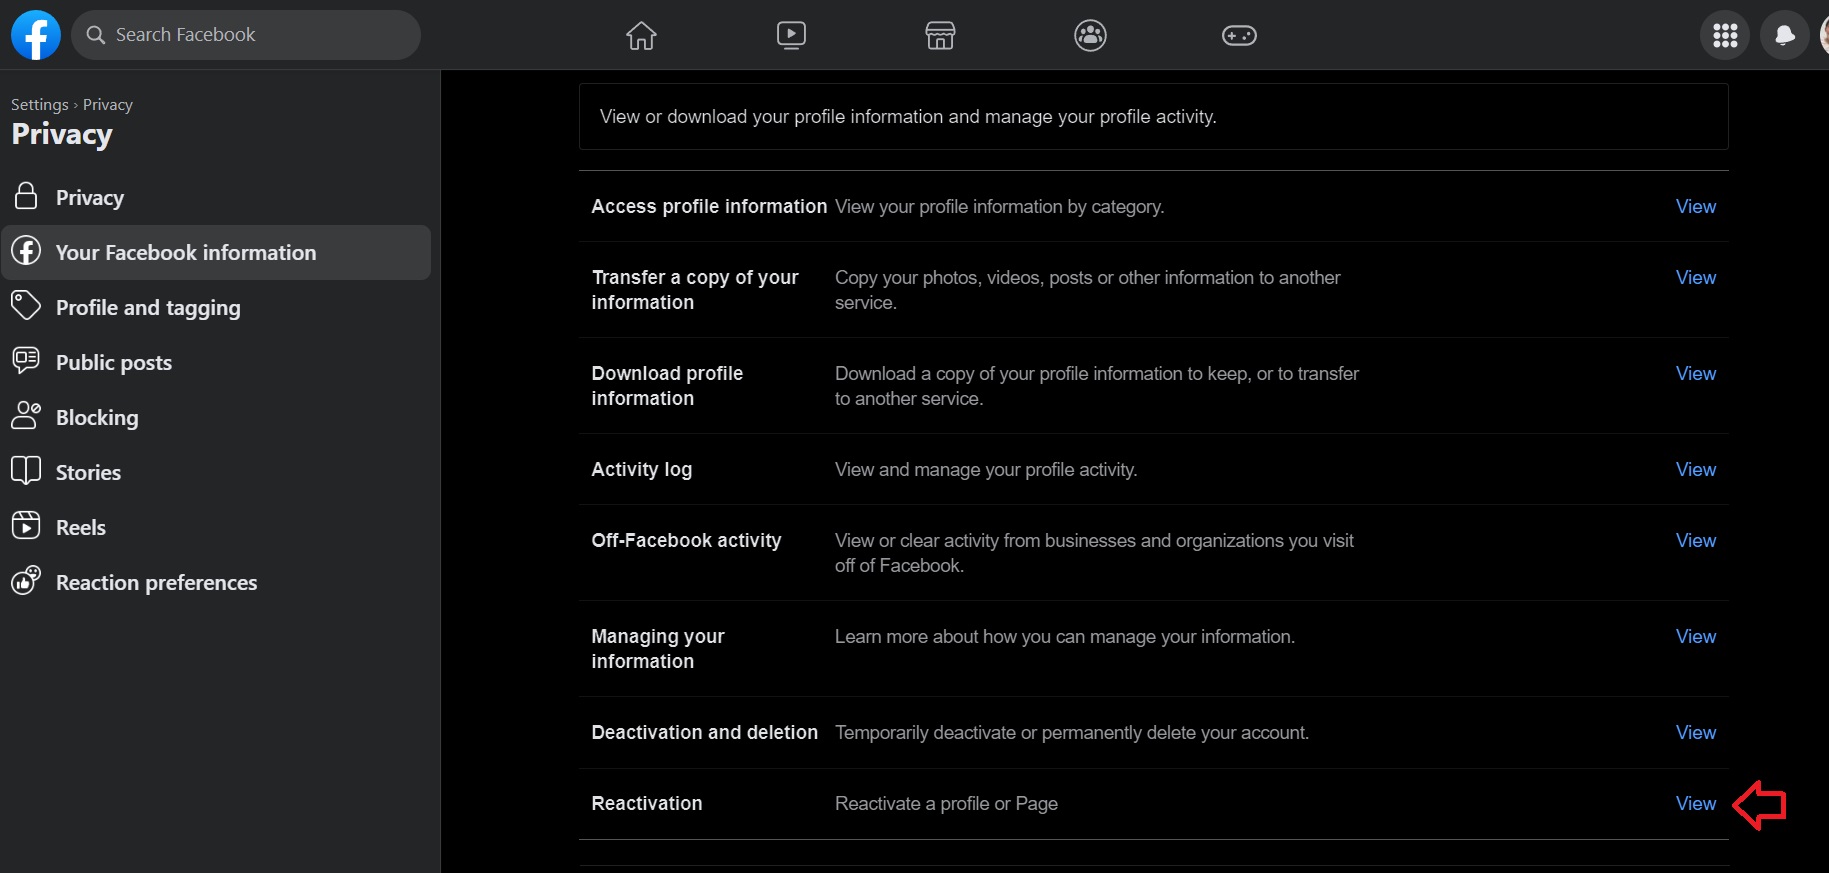Select Privacy in the sidebar
The width and height of the screenshot is (1829, 873).
click(216, 197)
